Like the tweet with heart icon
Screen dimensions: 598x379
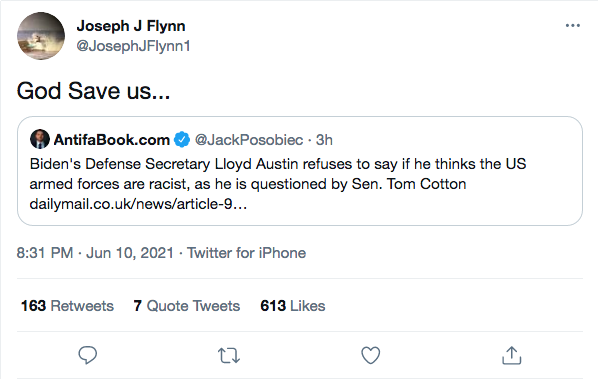(x=371, y=355)
